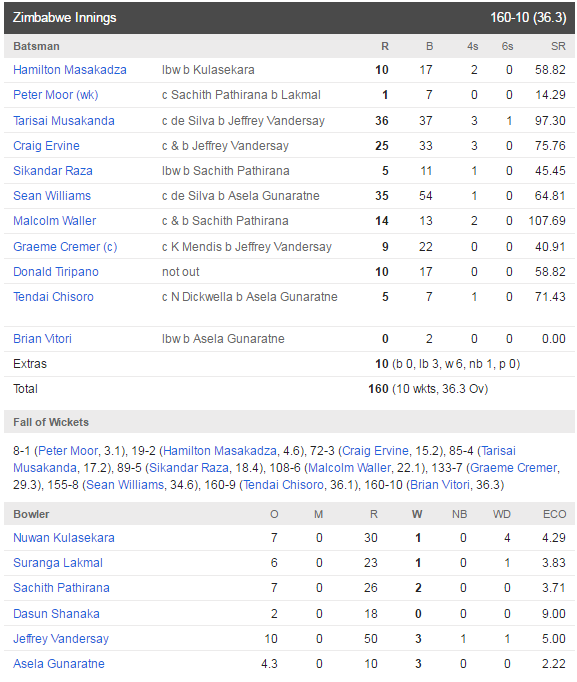Open Brian Vitori batsman row link

point(42,339)
